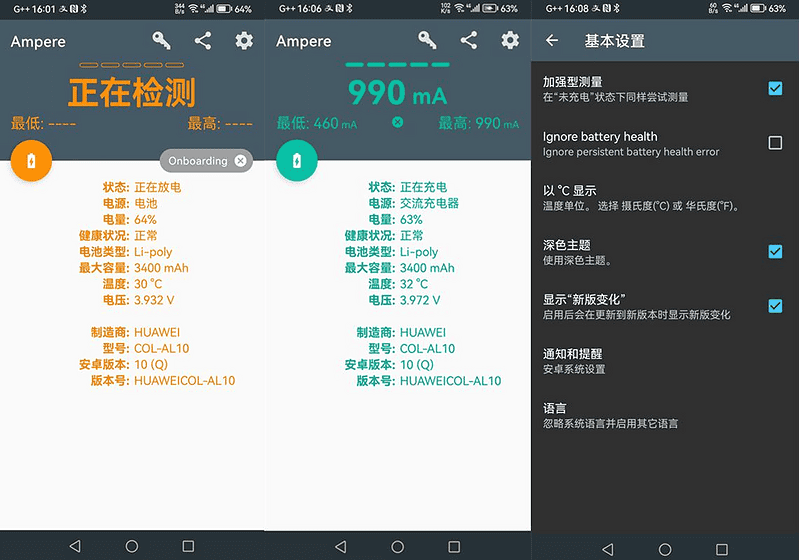This screenshot has width=799, height=560.
Task: Open settings gear in the discharging screen
Action: coord(244,40)
